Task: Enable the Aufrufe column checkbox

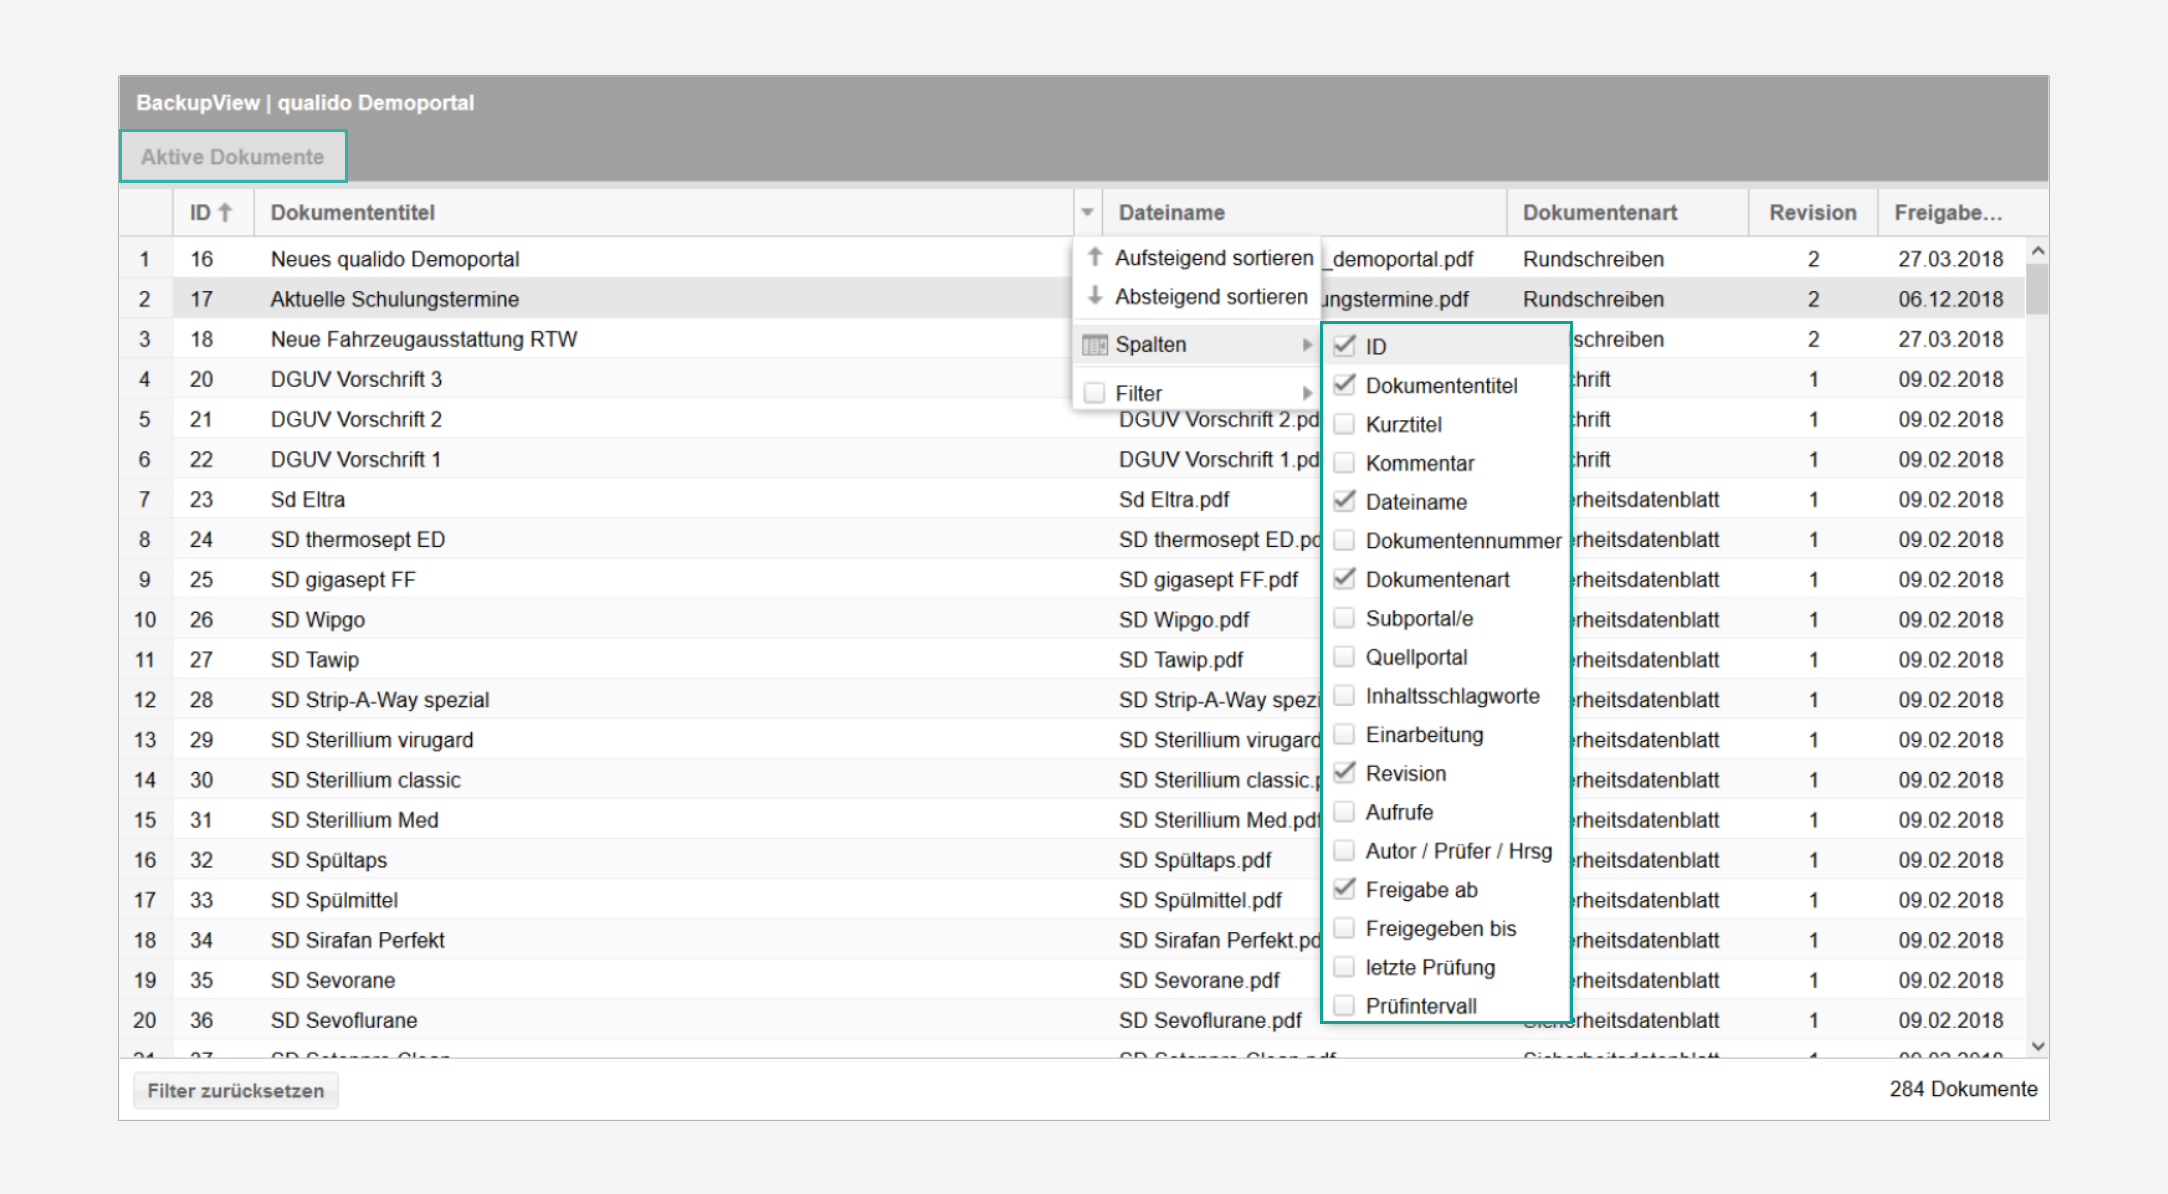Action: click(x=1345, y=812)
